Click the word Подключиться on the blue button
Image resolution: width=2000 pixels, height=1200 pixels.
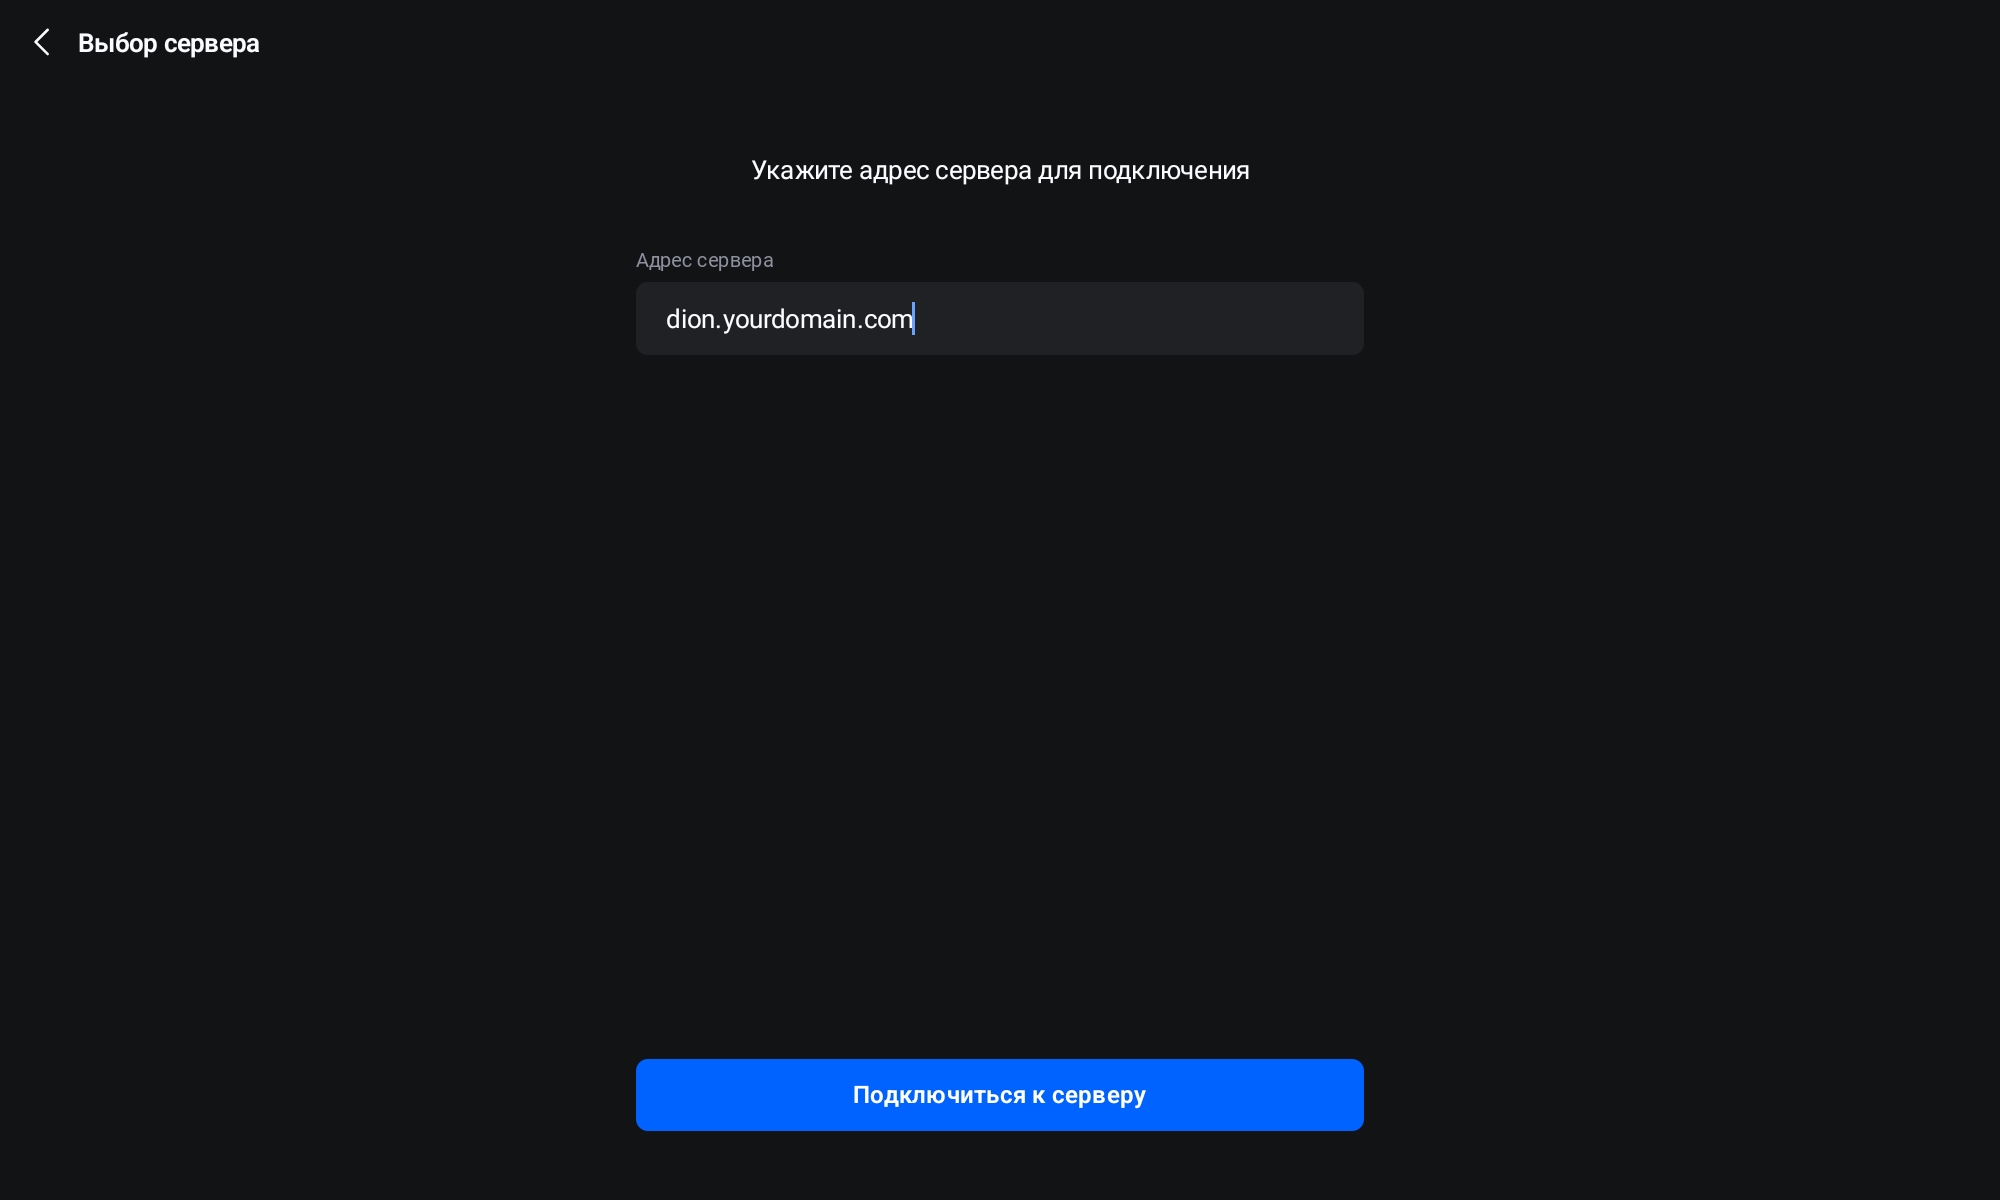point(939,1095)
